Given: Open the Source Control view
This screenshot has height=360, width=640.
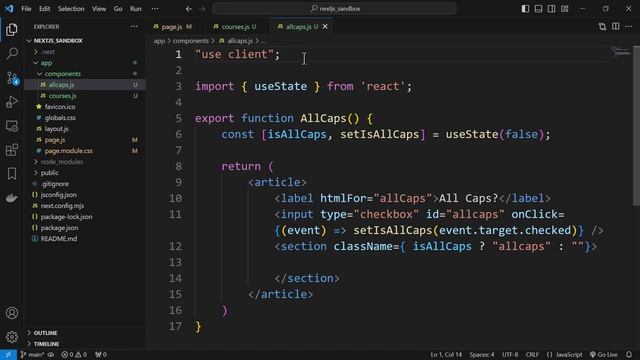Looking at the screenshot, I should [x=12, y=78].
